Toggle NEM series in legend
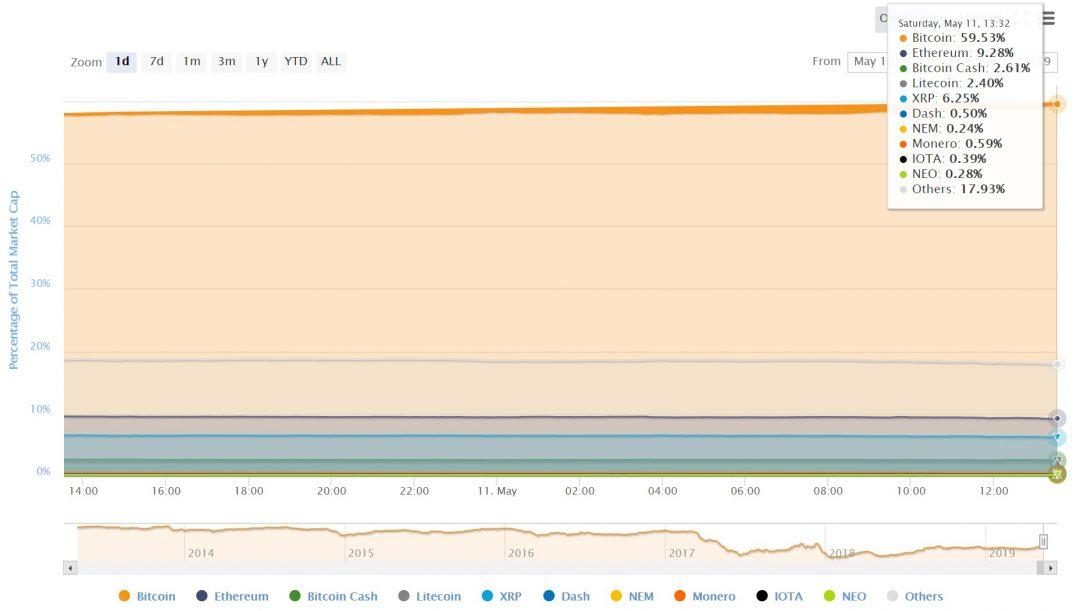 632,597
